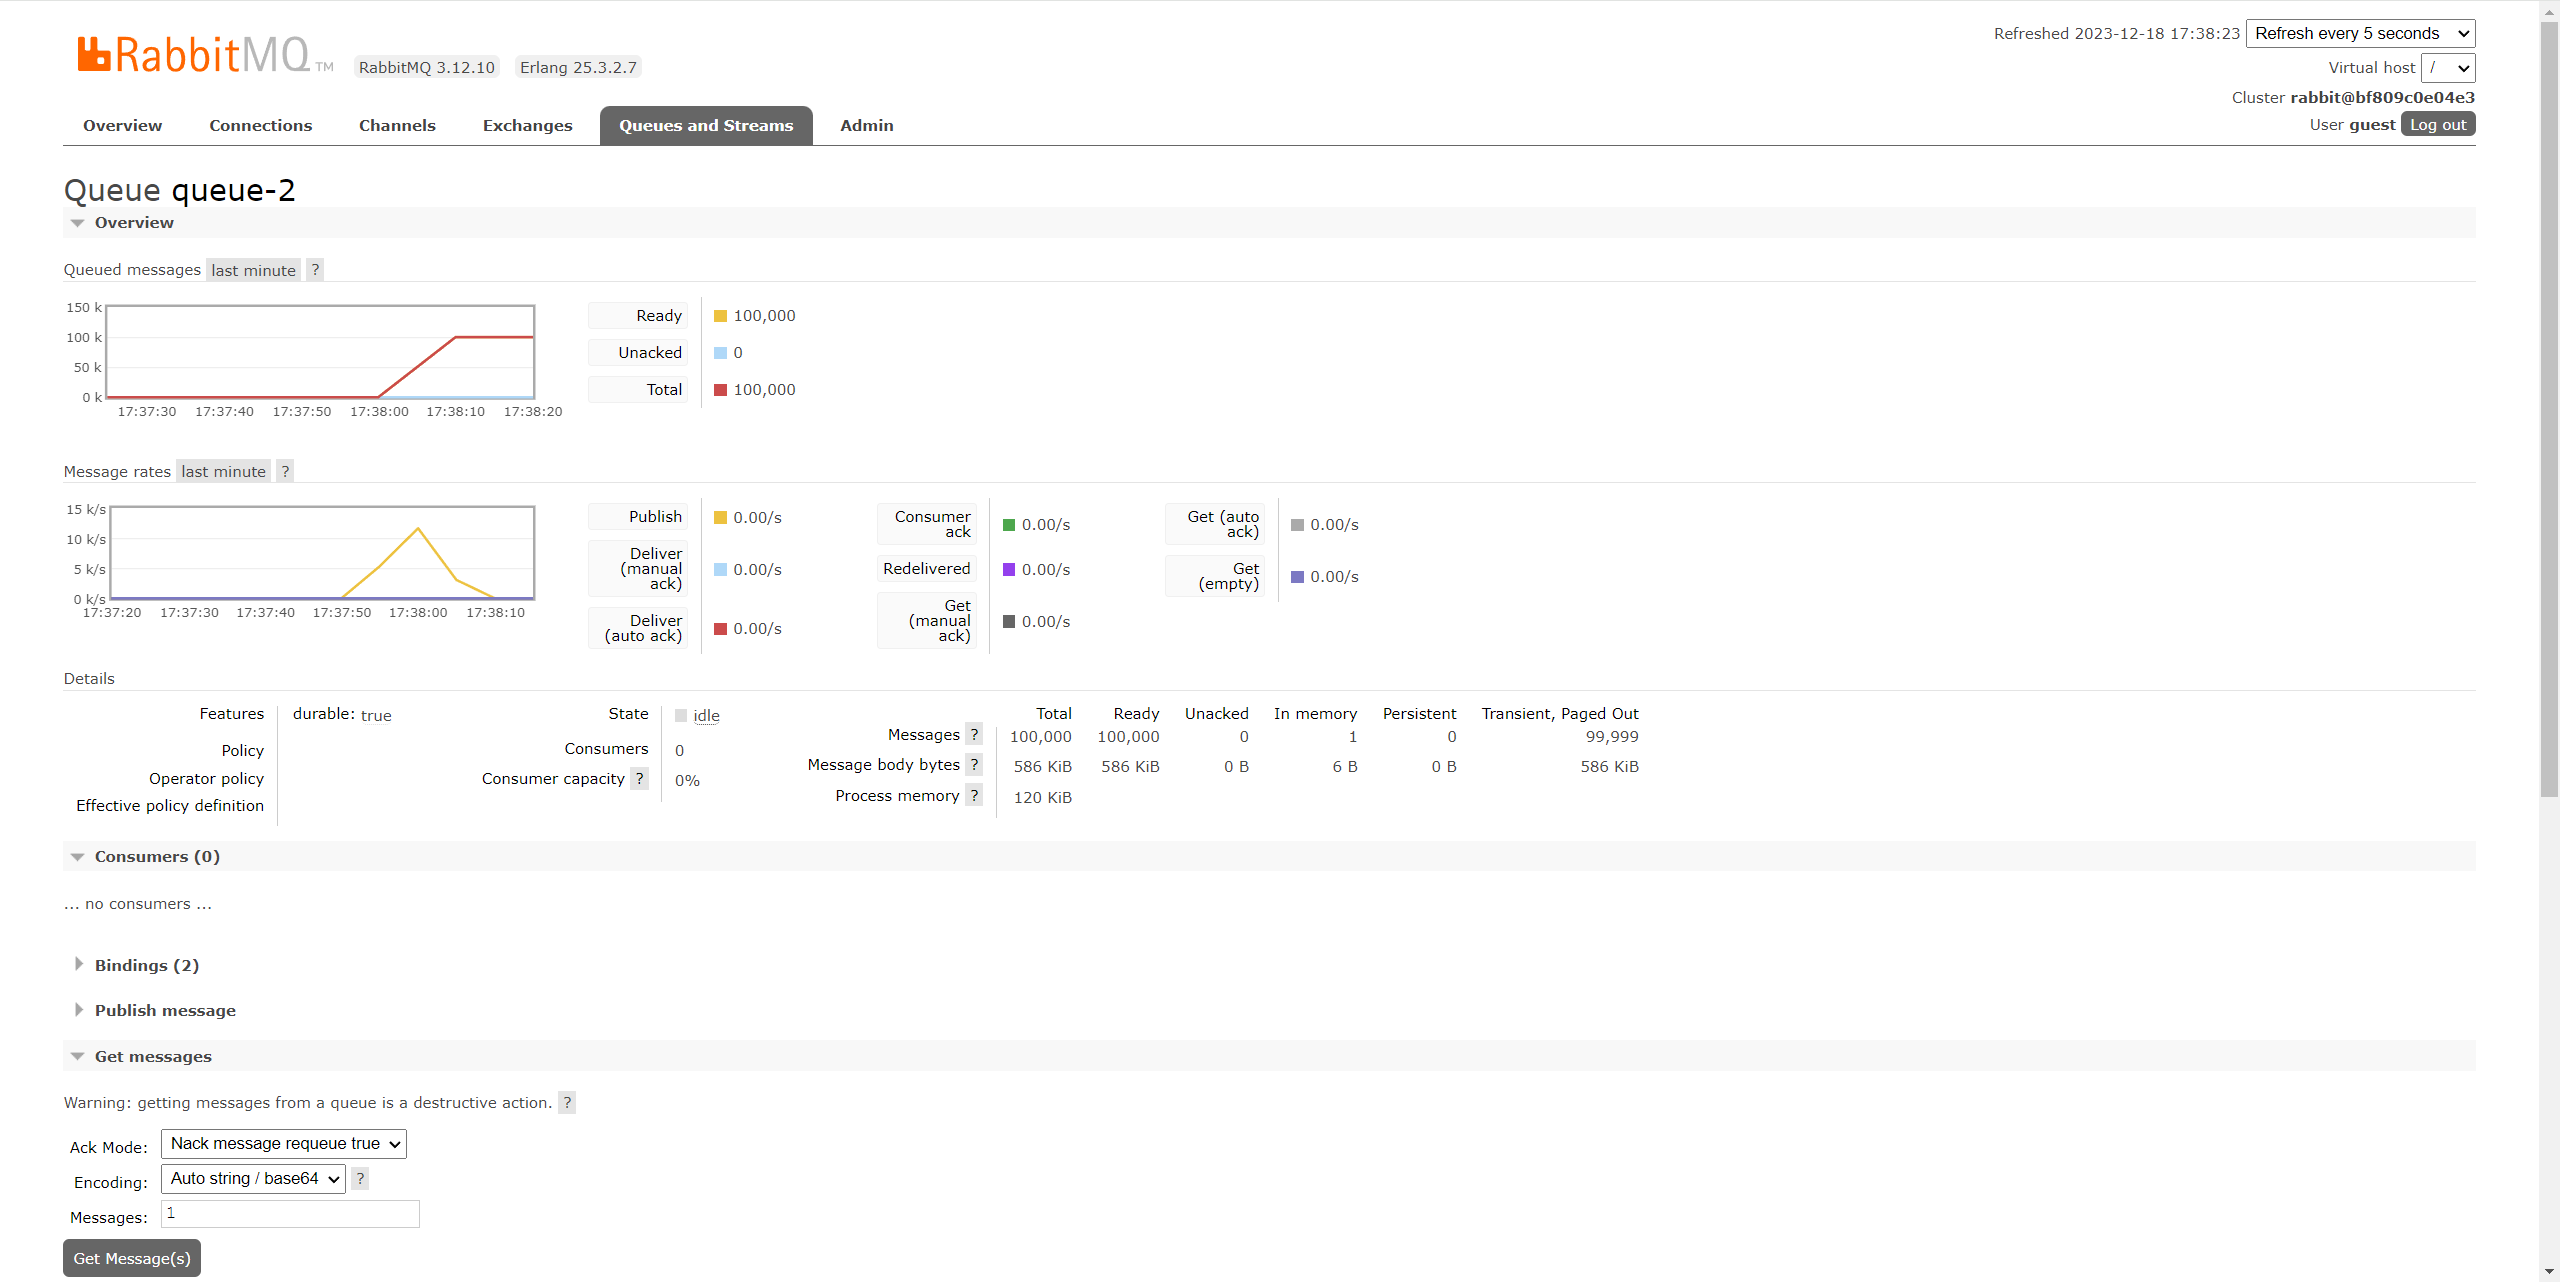2560x1282 pixels.
Task: Show help for Process memory
Action: 974,796
